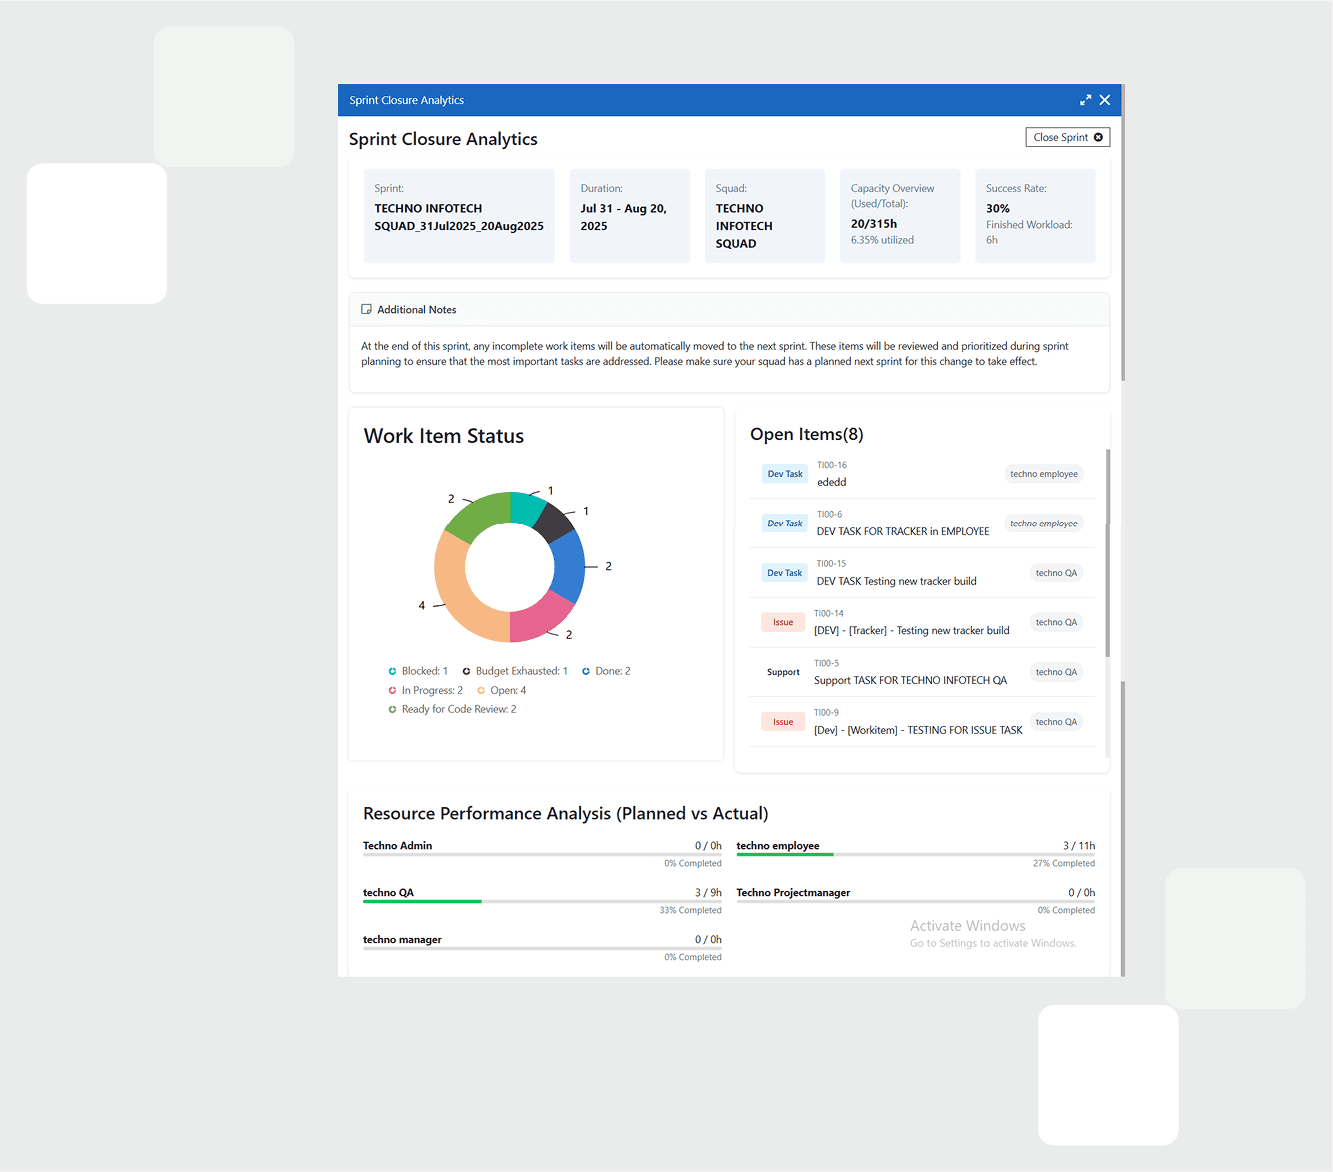Click the Success Rate 30% value
The height and width of the screenshot is (1172, 1333).
(998, 209)
